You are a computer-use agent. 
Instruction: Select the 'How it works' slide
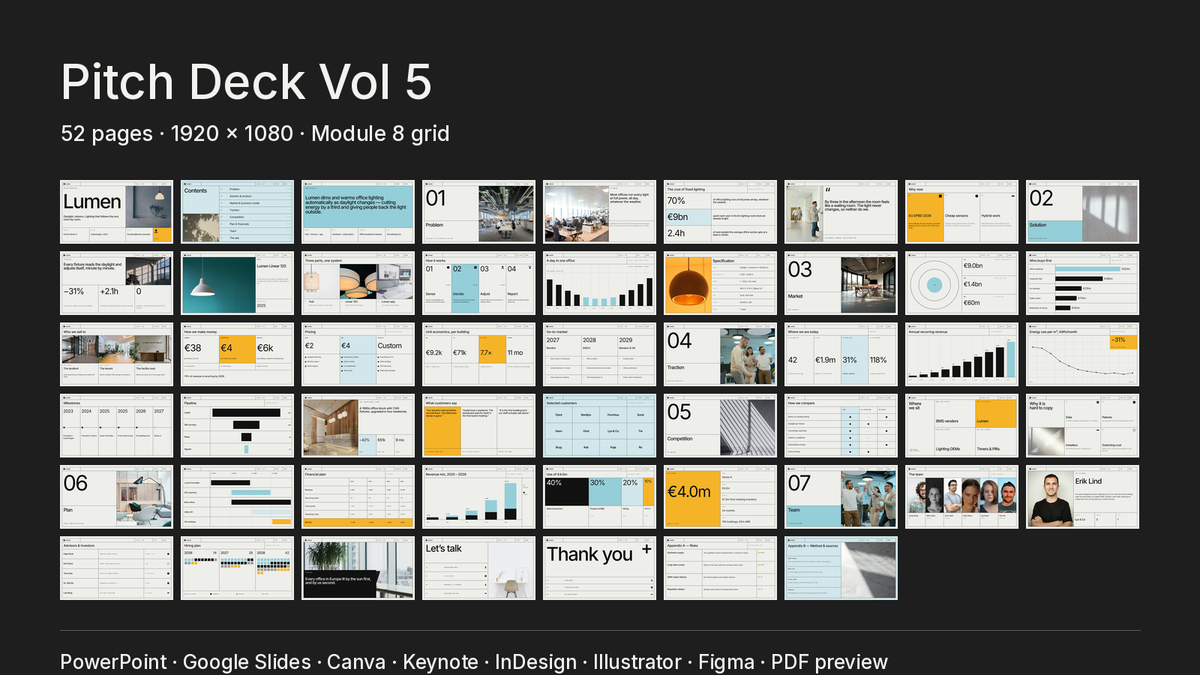pos(479,283)
